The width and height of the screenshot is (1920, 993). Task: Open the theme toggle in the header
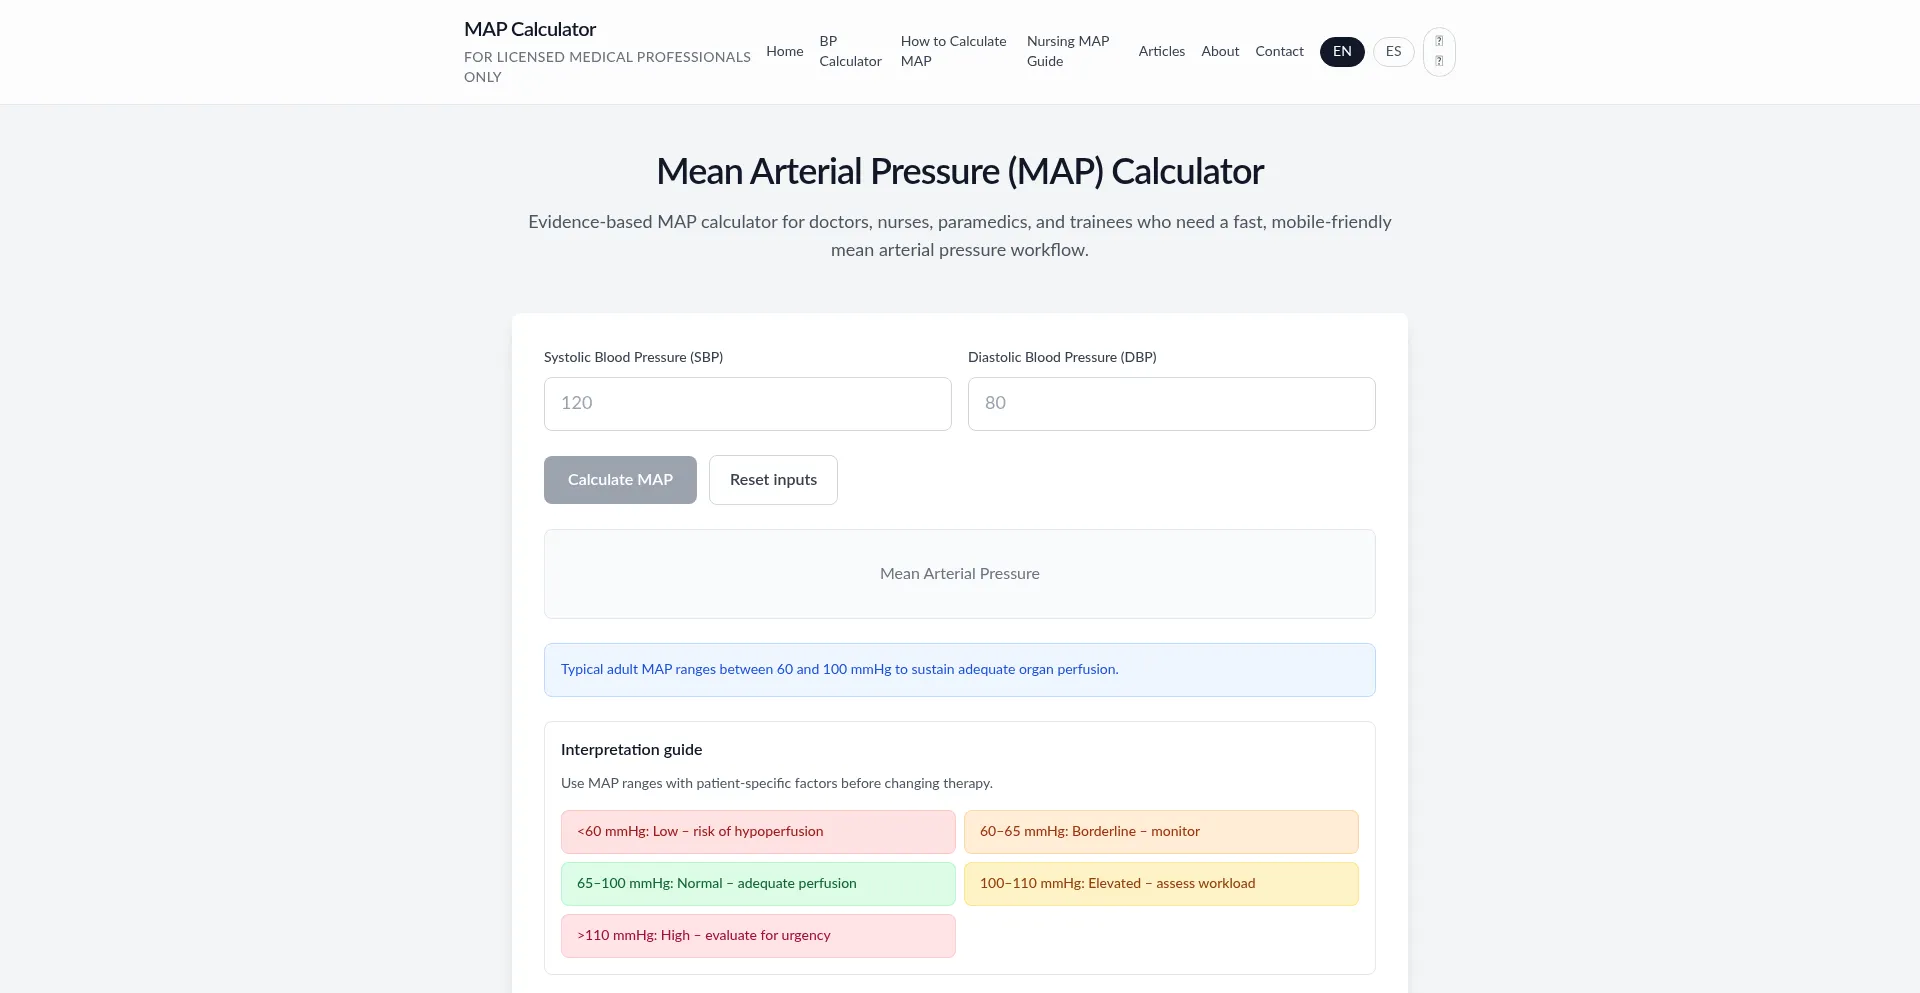coord(1439,51)
